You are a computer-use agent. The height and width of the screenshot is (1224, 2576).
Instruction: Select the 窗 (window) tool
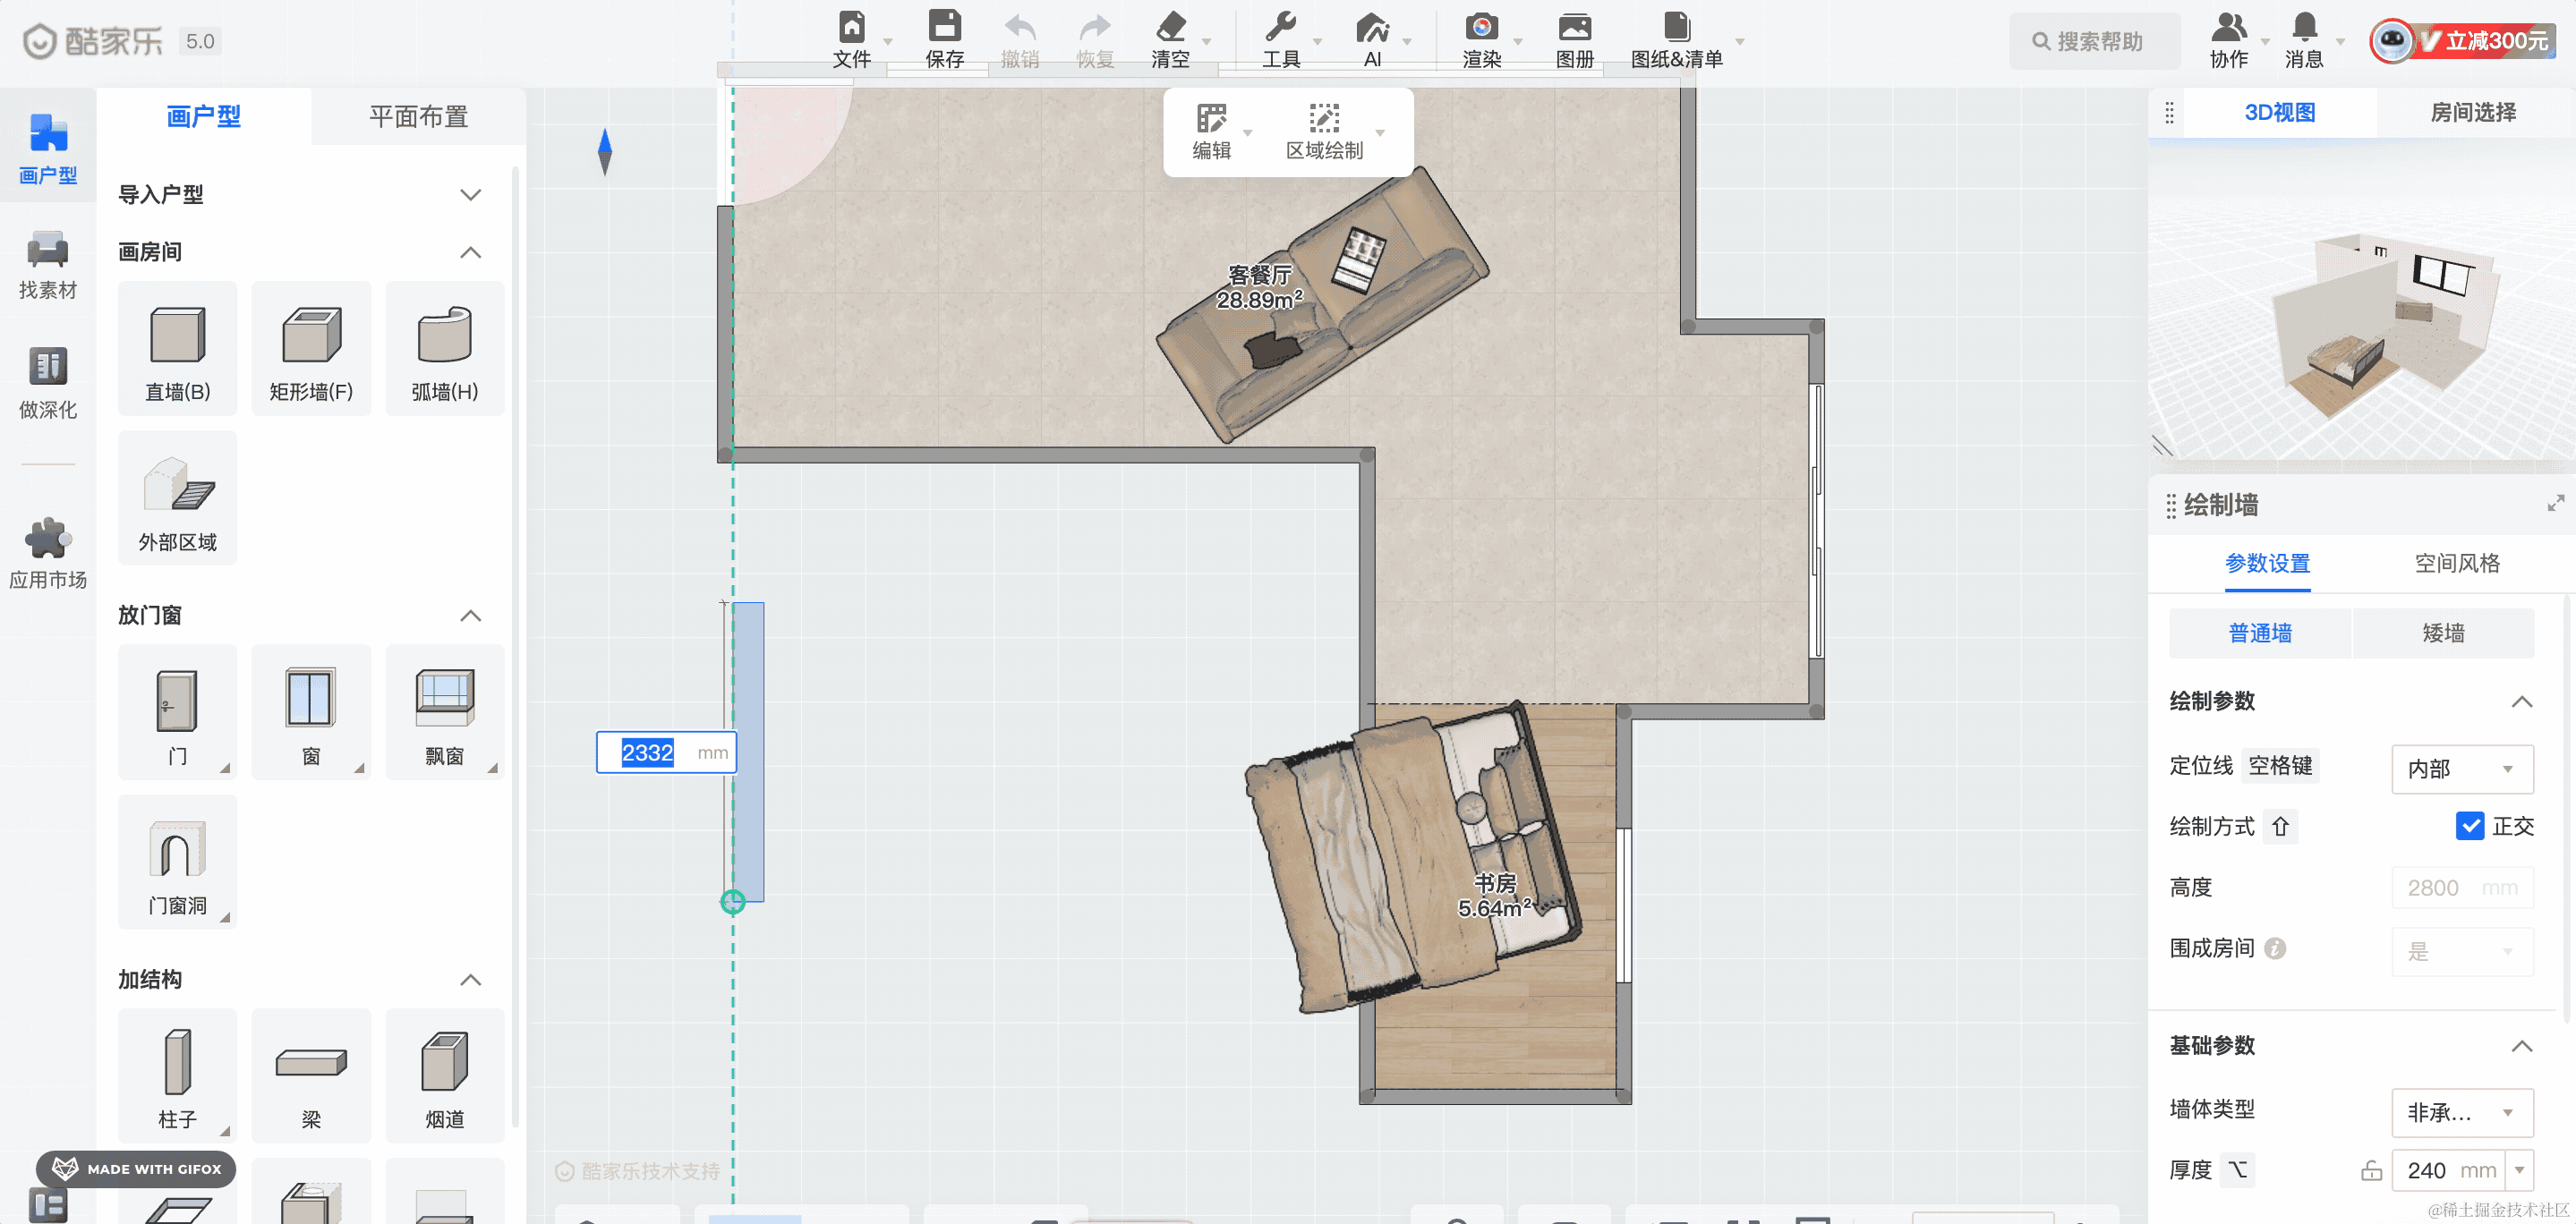tap(311, 712)
